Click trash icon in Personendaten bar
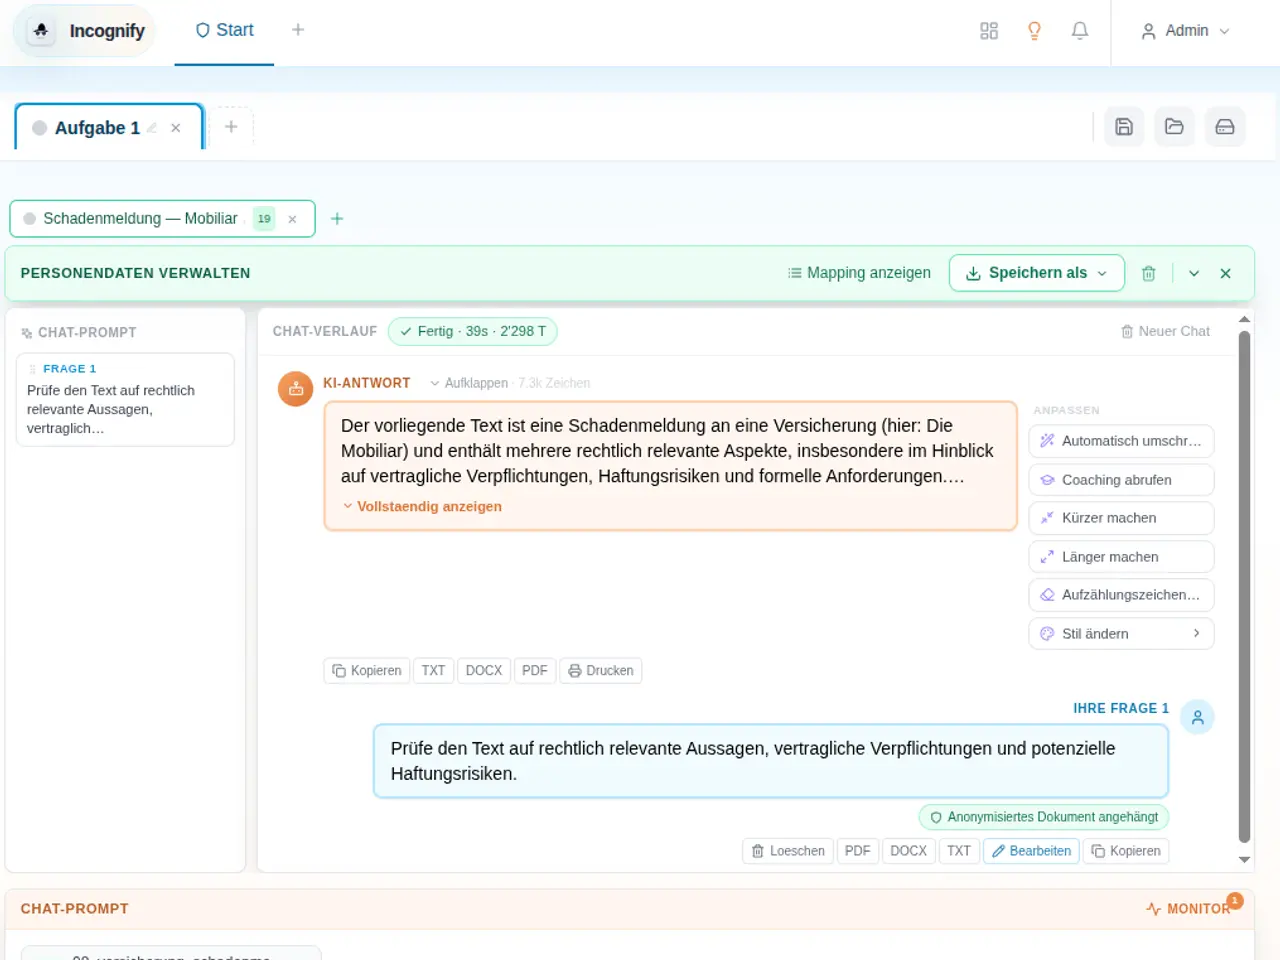This screenshot has width=1280, height=960. tap(1149, 273)
